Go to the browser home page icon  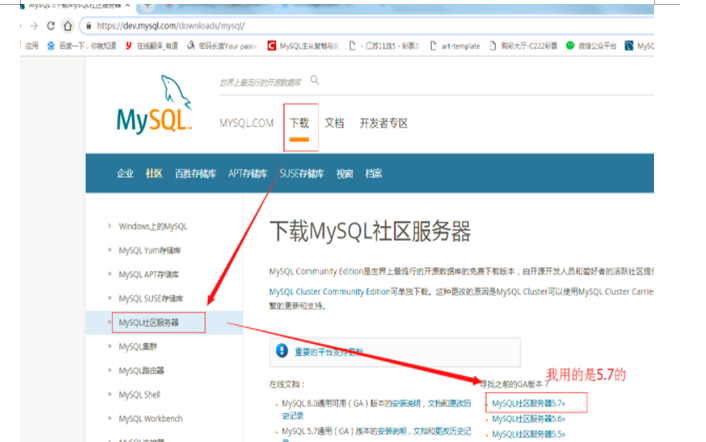click(x=68, y=26)
